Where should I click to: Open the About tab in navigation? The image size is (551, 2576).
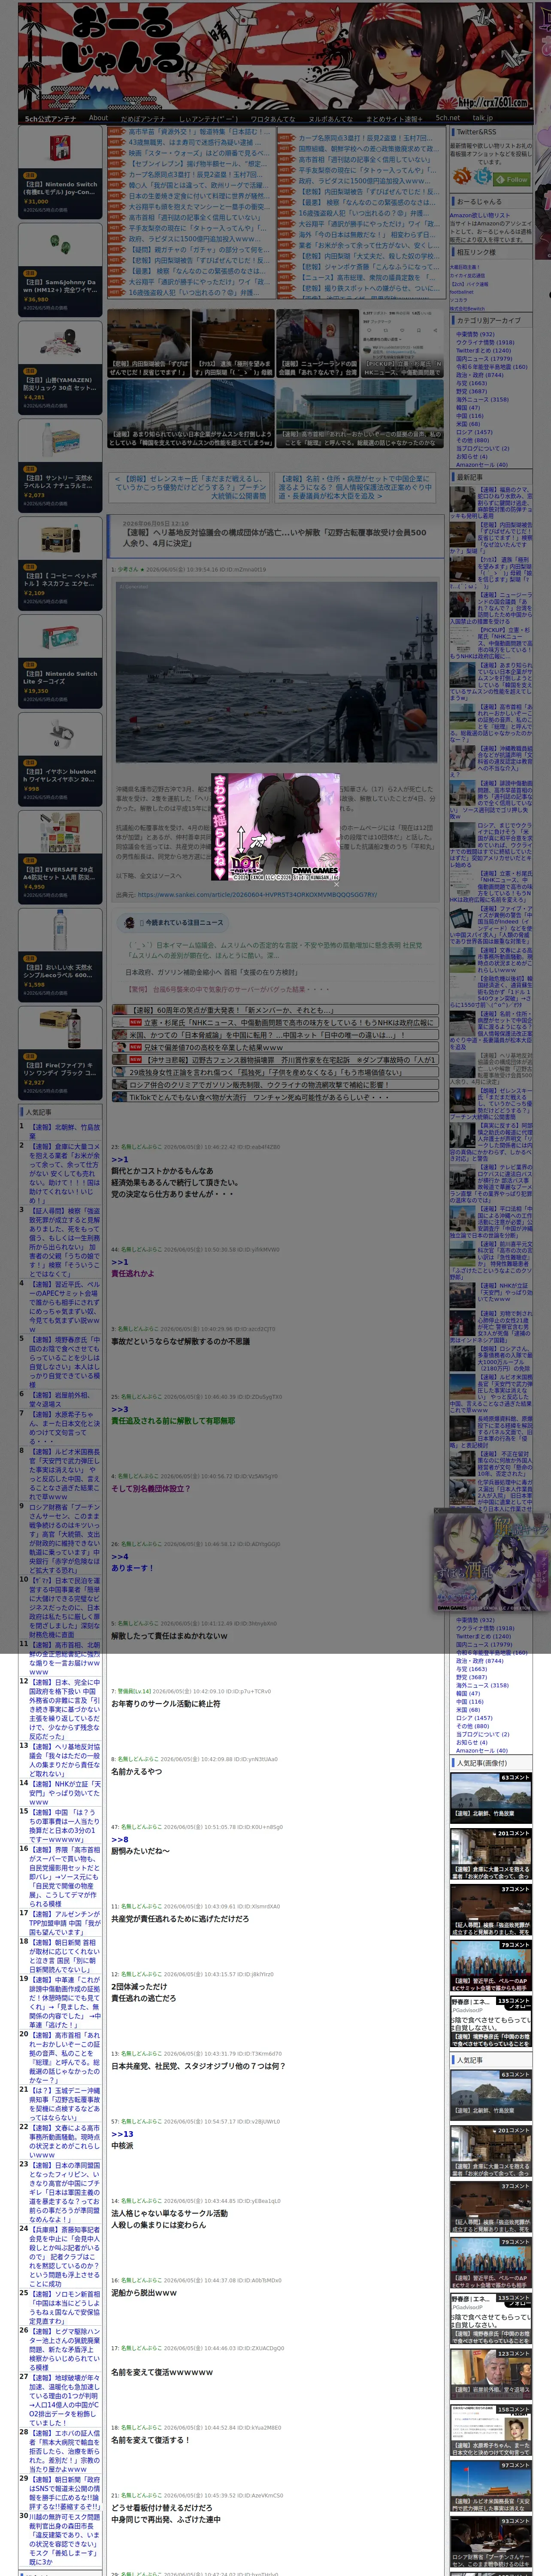[98, 118]
